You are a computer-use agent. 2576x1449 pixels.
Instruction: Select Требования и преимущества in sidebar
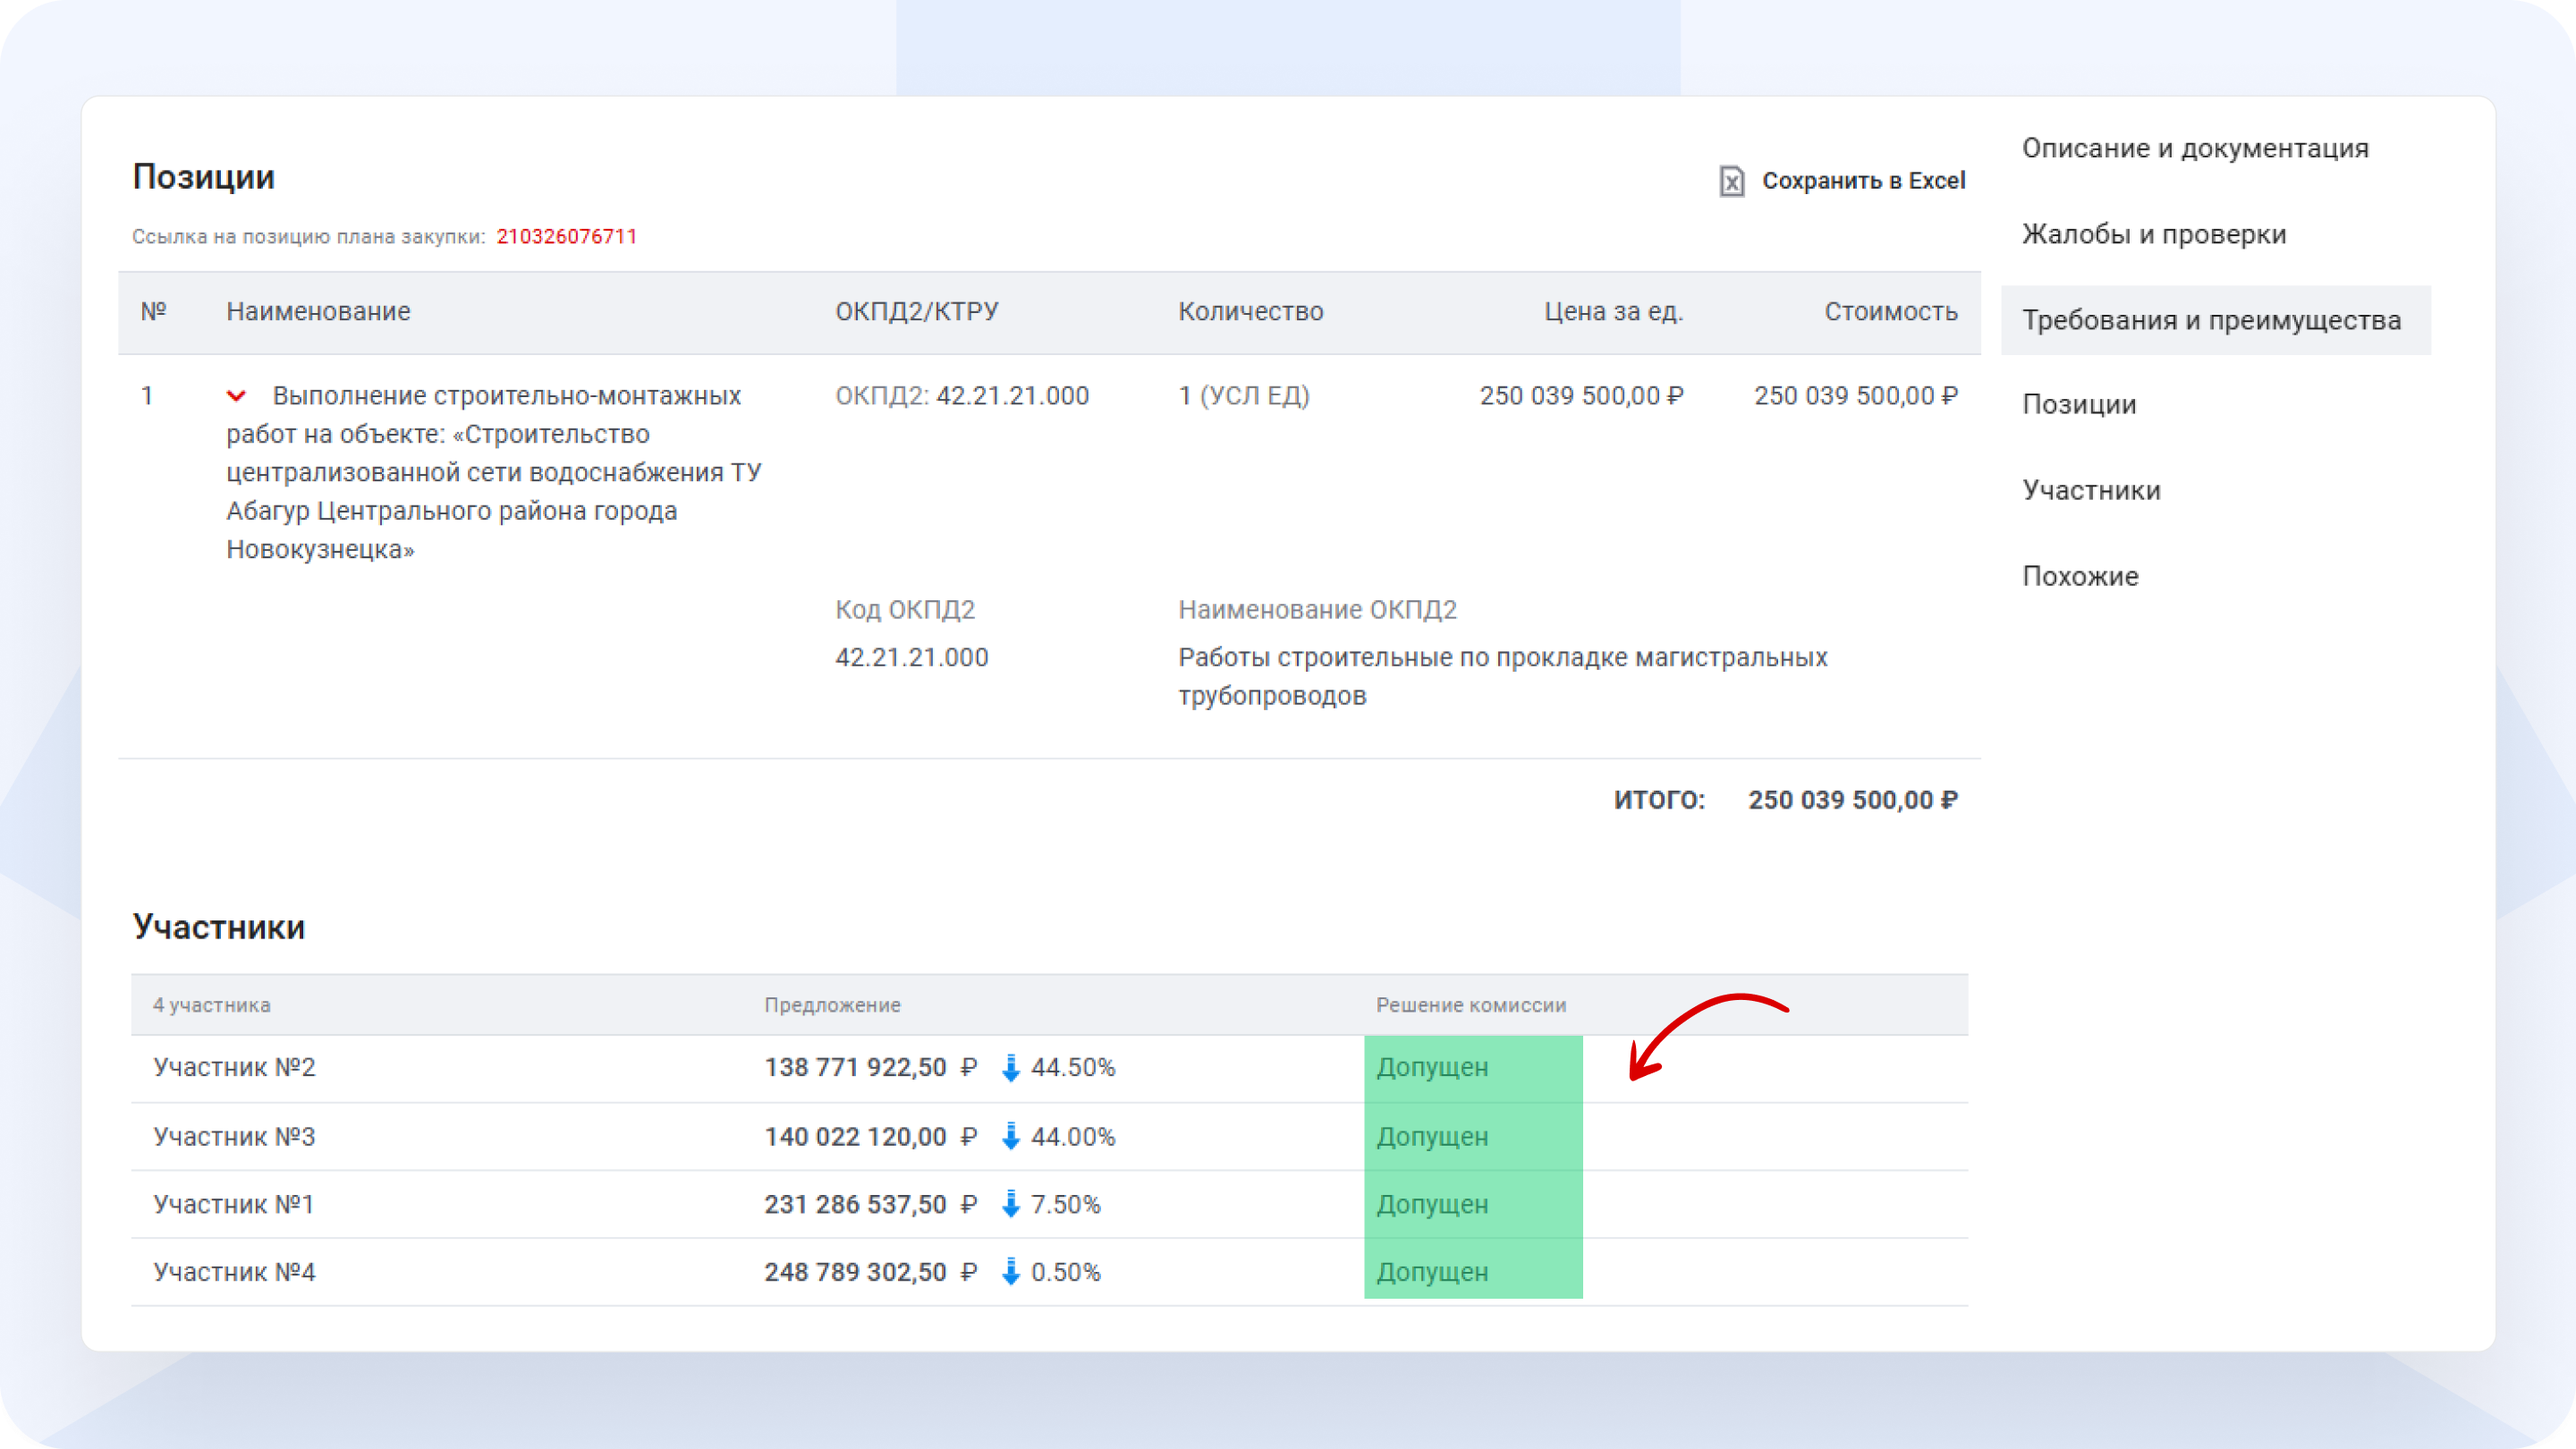[2210, 321]
